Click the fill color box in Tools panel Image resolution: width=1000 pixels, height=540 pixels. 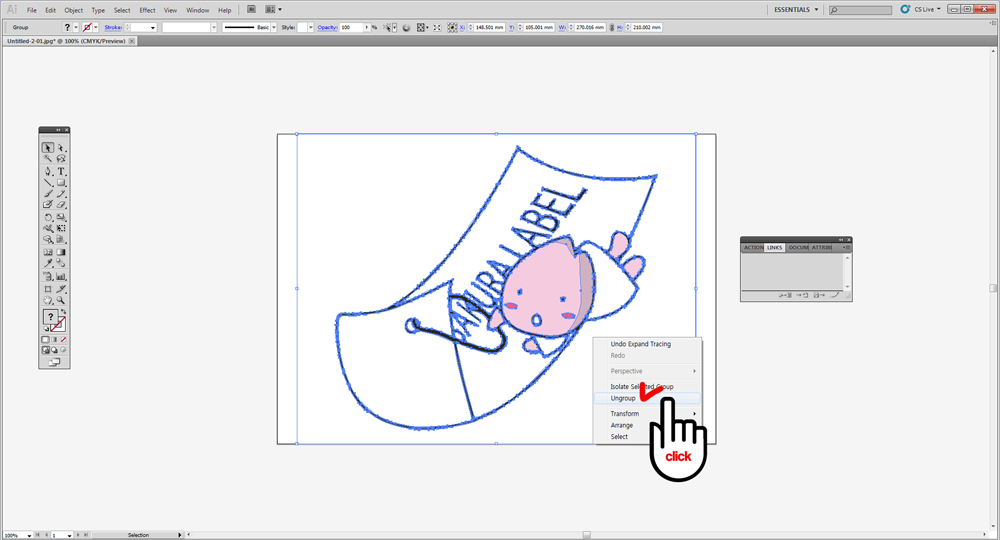pos(50,316)
